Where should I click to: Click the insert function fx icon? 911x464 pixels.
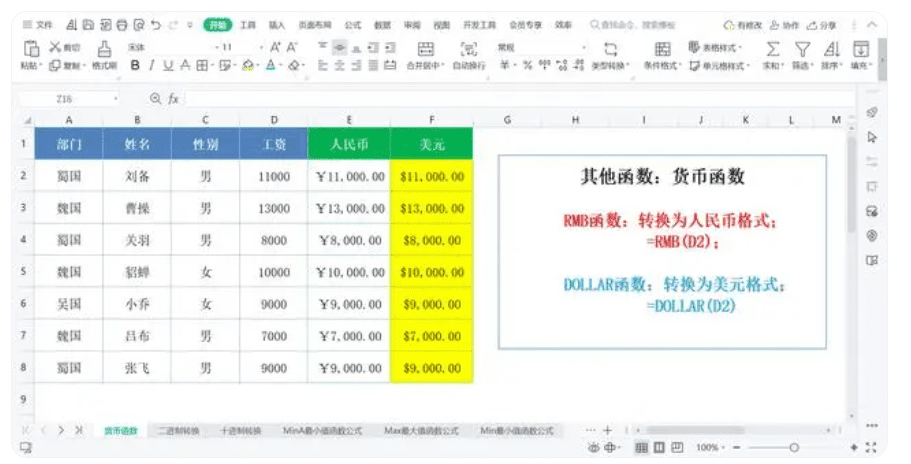173,99
